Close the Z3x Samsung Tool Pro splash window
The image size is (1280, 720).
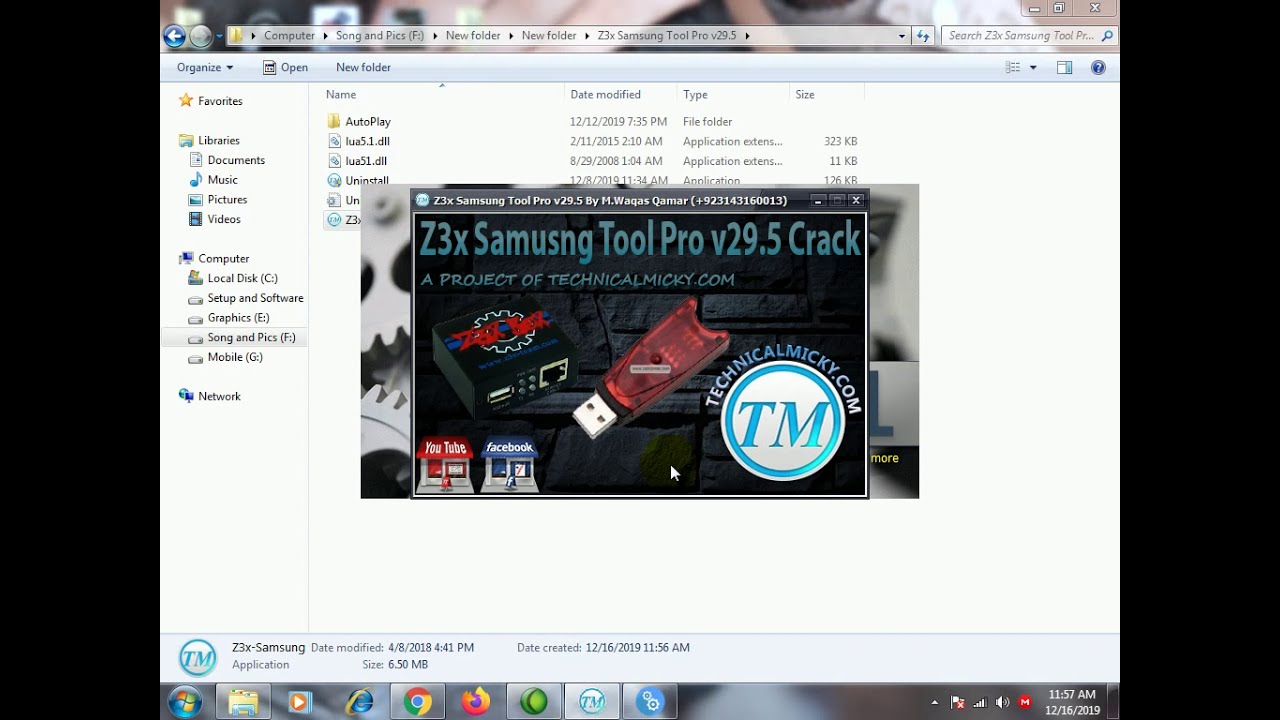856,200
